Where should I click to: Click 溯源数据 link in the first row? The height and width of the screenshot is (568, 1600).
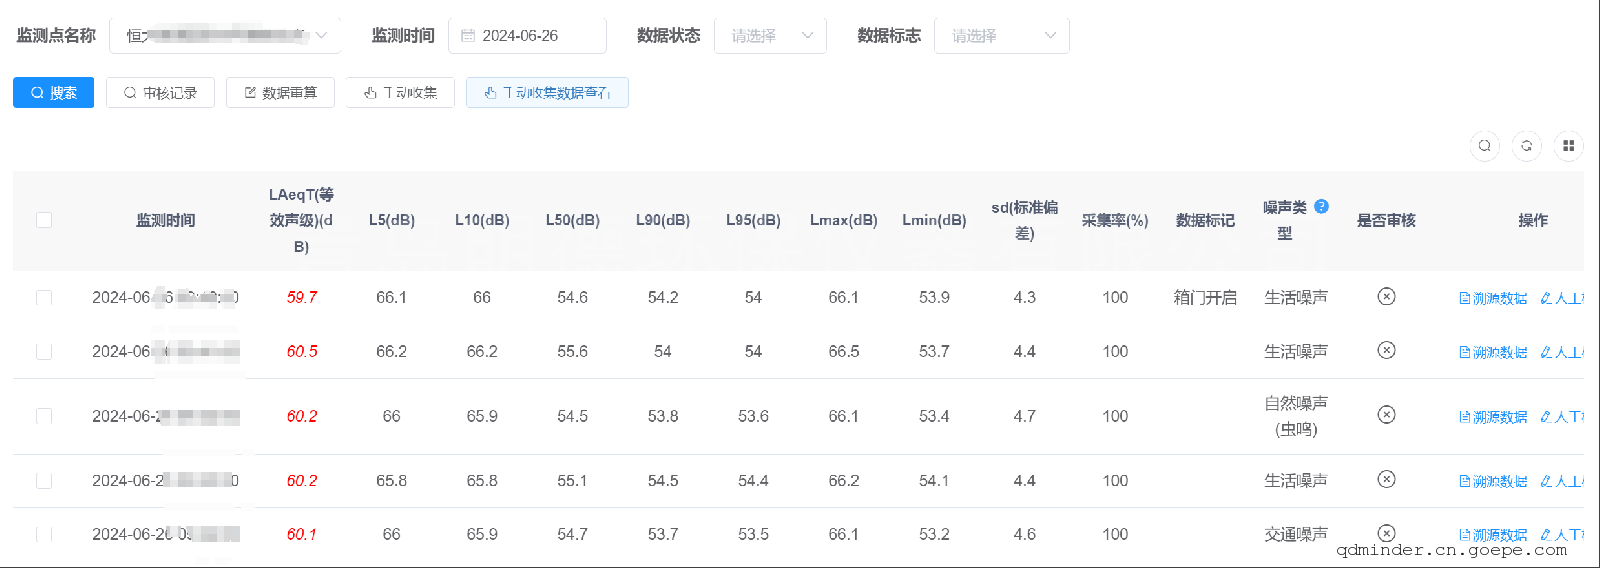point(1493,298)
